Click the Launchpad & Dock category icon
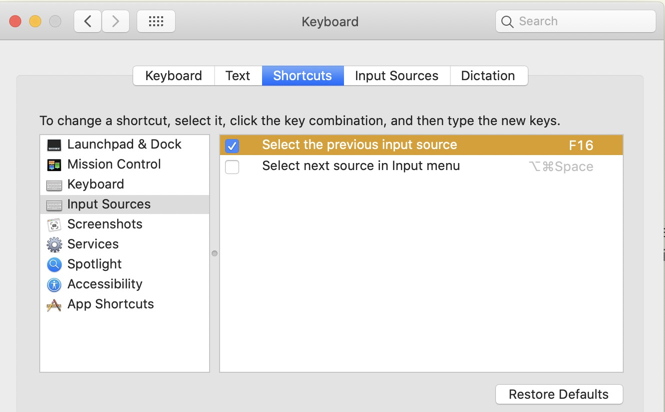The height and width of the screenshot is (412, 665). 54,145
